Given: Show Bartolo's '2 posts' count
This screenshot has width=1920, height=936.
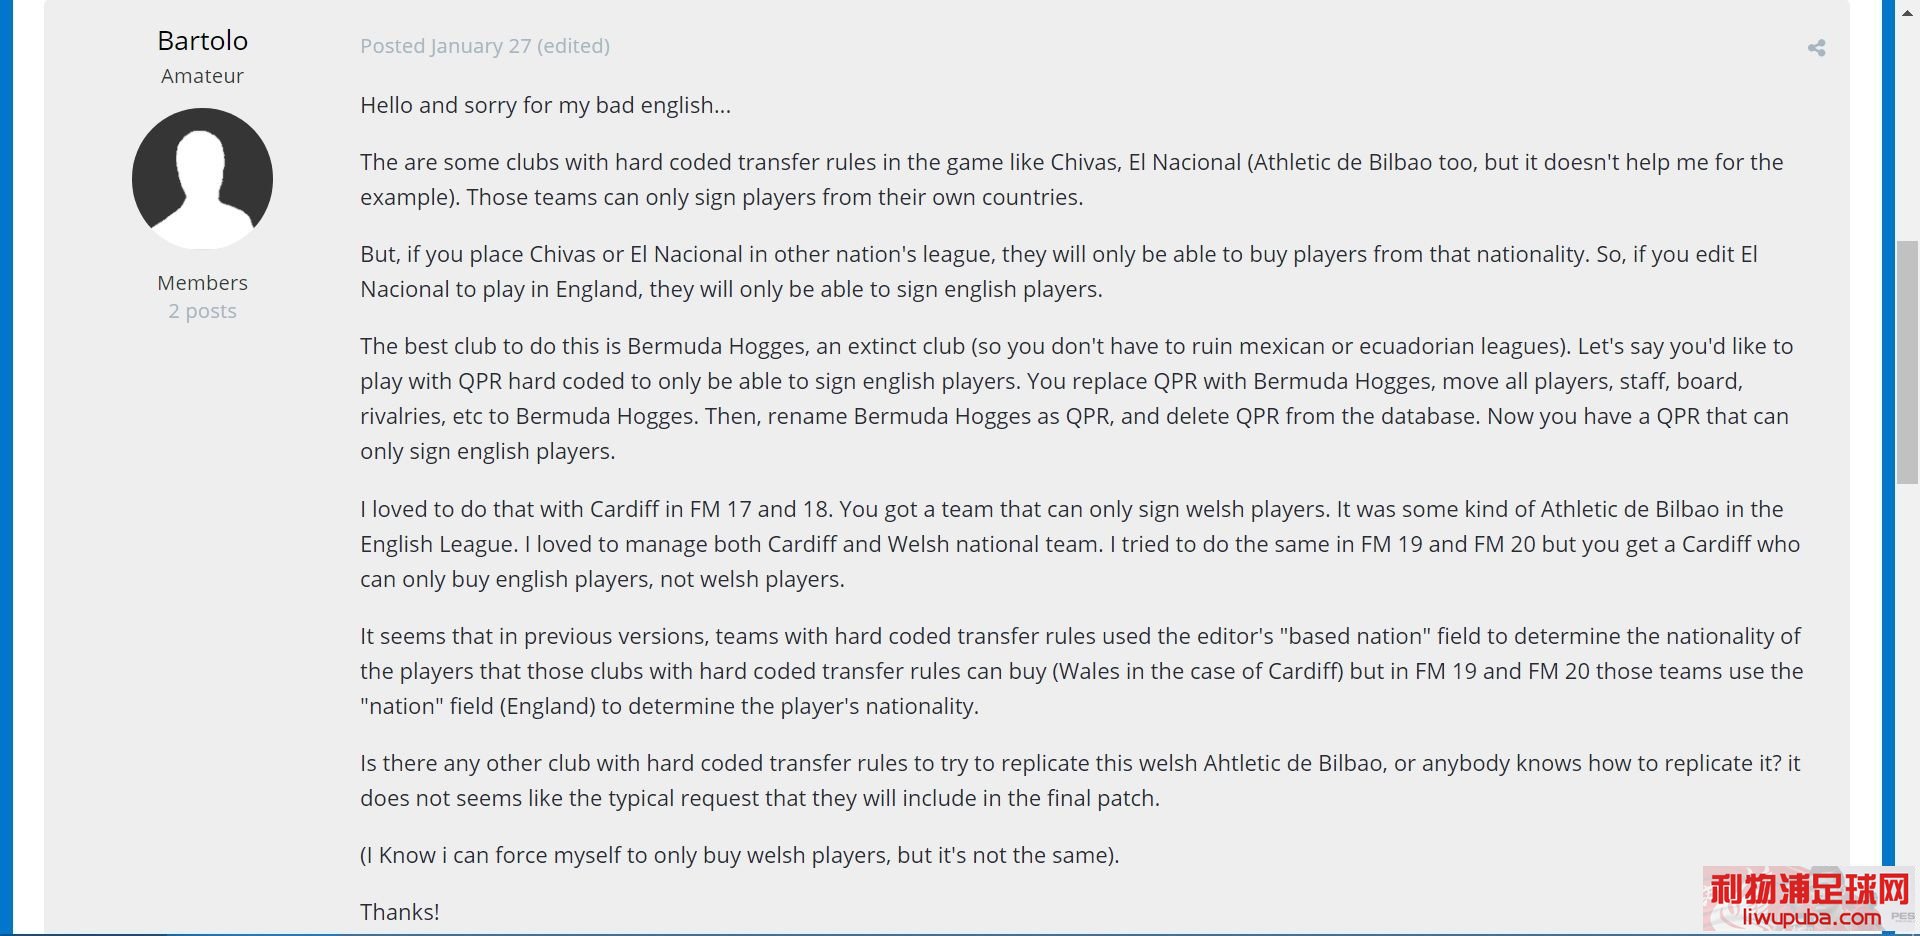Looking at the screenshot, I should 202,311.
